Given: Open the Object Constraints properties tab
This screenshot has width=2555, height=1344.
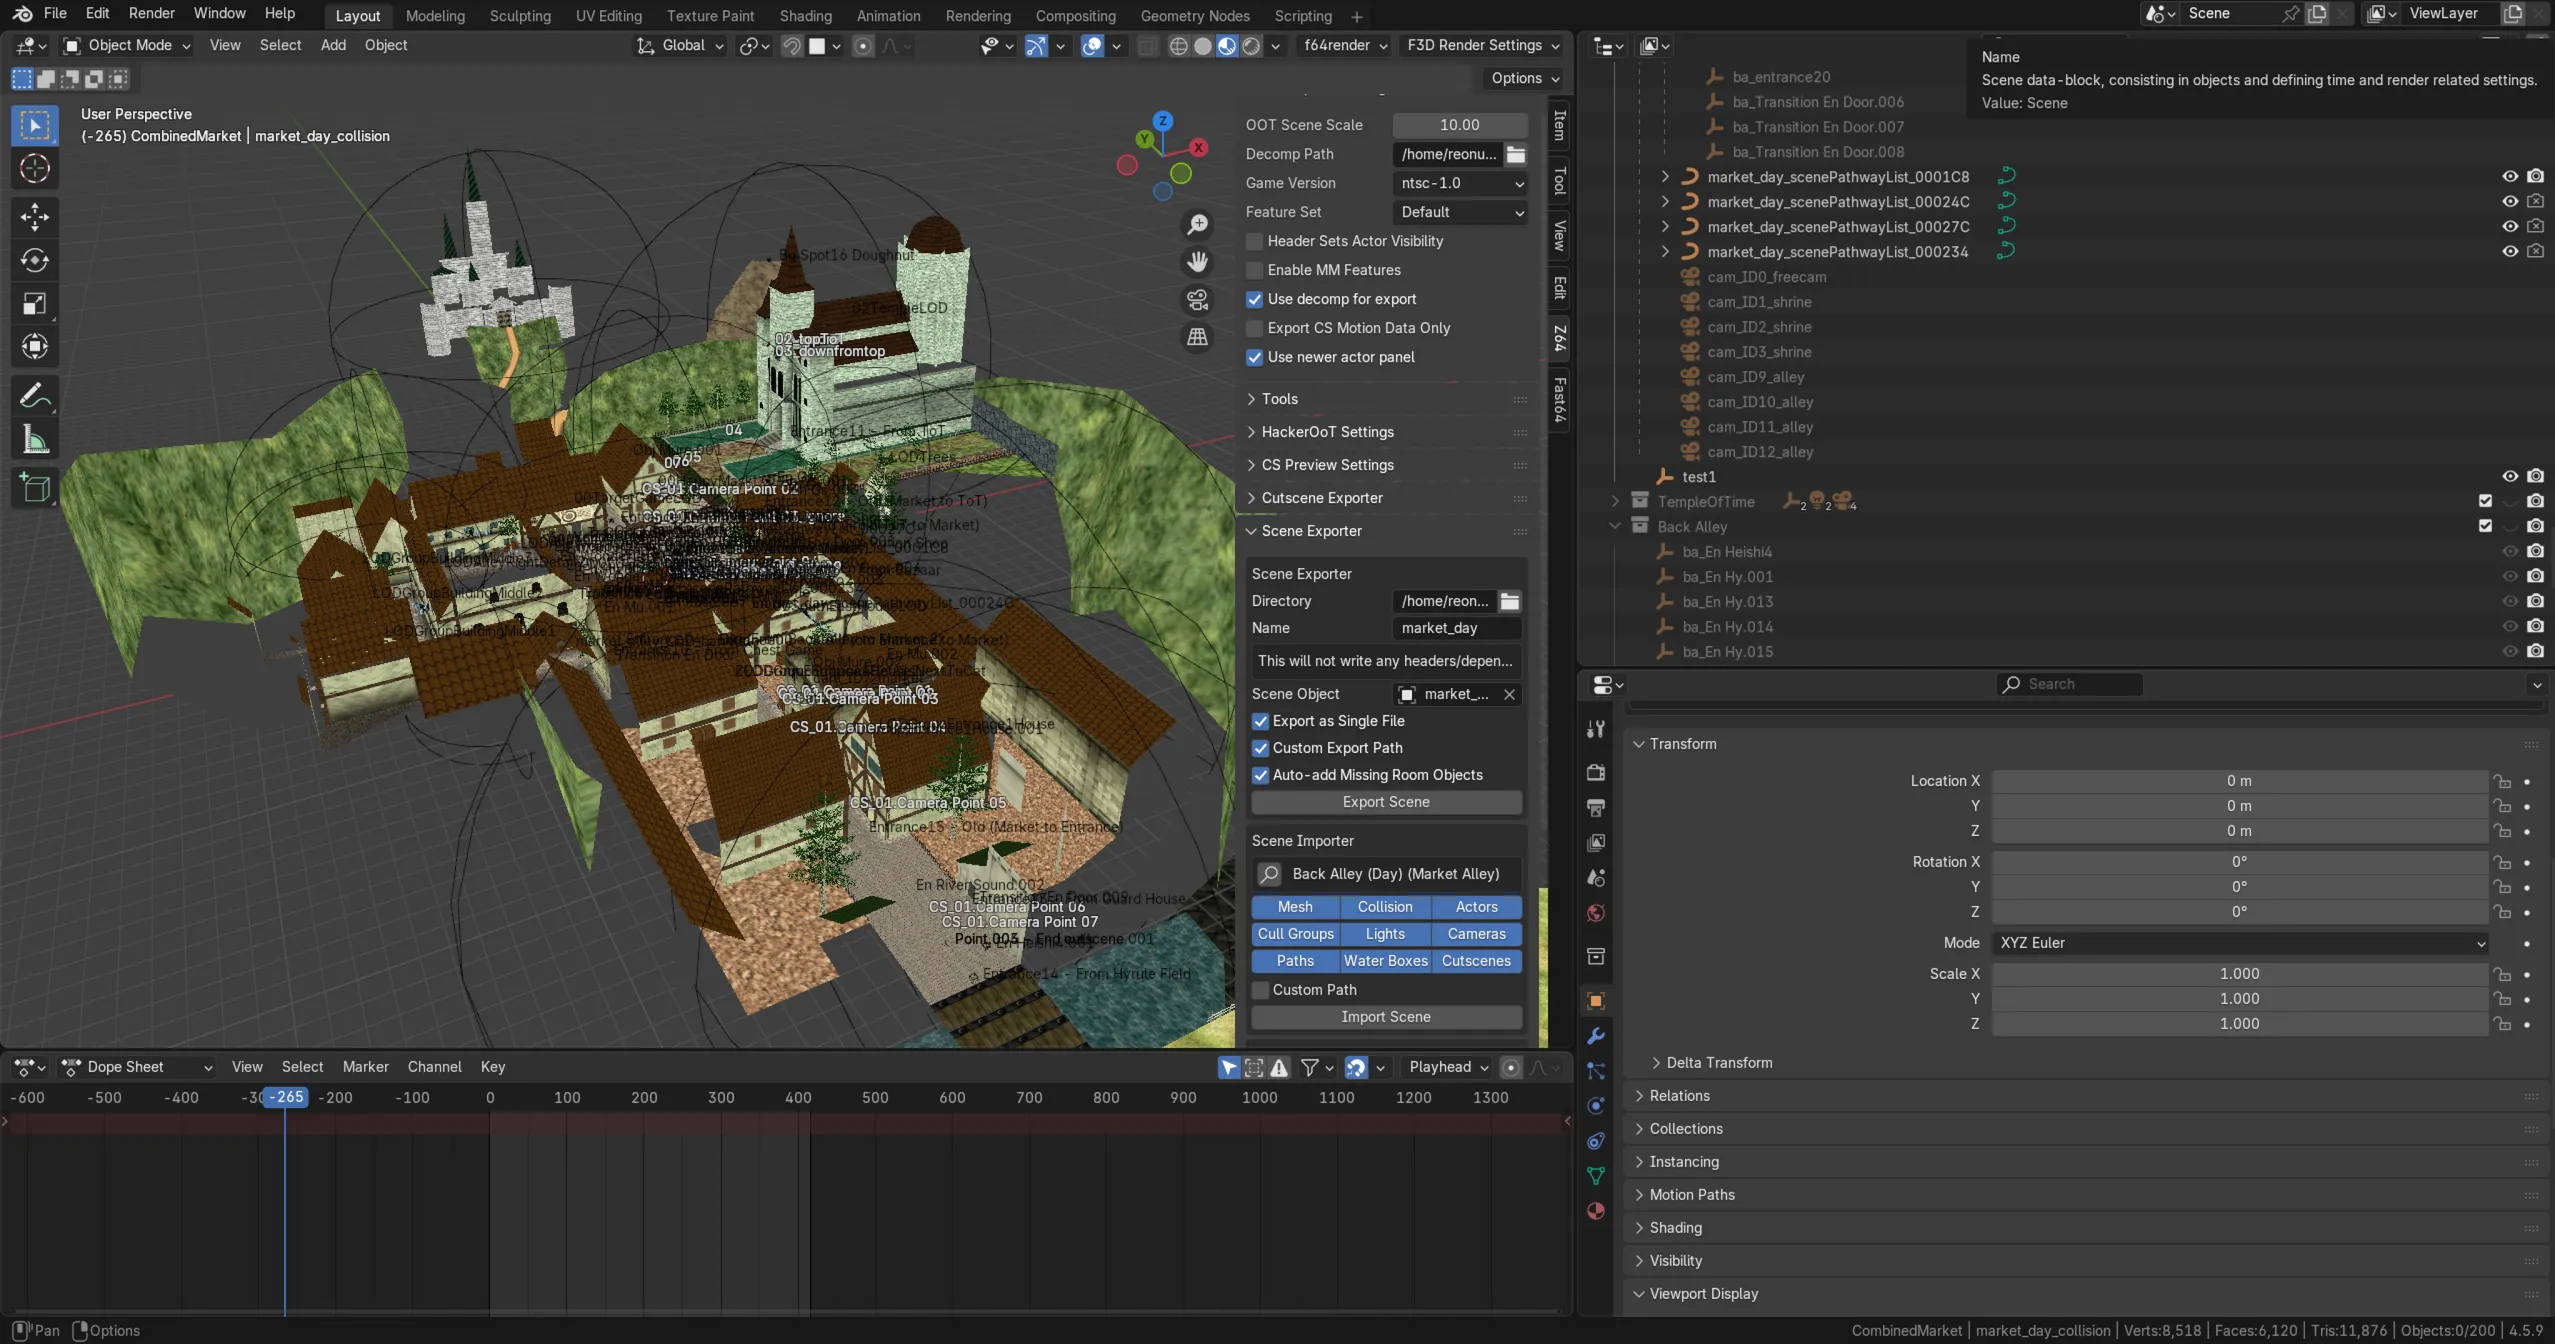Looking at the screenshot, I should pos(1596,1141).
